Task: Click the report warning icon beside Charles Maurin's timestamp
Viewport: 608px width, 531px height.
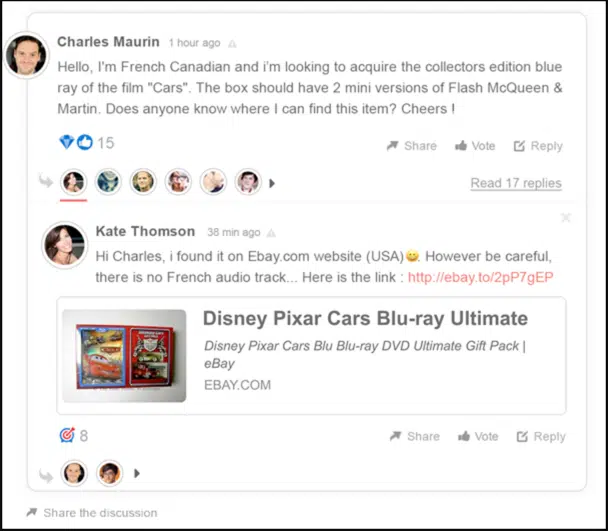Action: [232, 43]
